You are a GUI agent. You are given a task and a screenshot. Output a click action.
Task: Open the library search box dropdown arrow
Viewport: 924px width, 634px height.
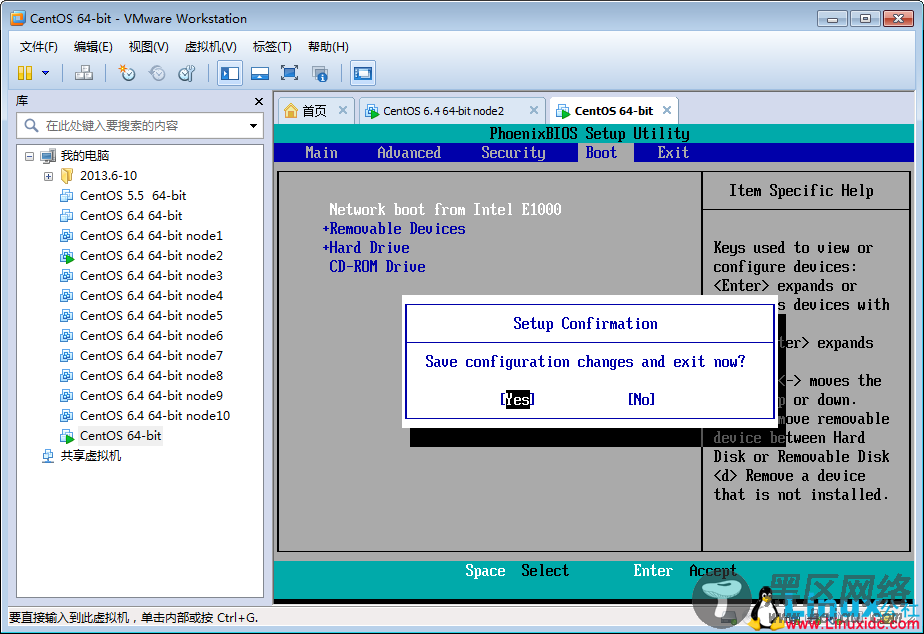pos(253,126)
